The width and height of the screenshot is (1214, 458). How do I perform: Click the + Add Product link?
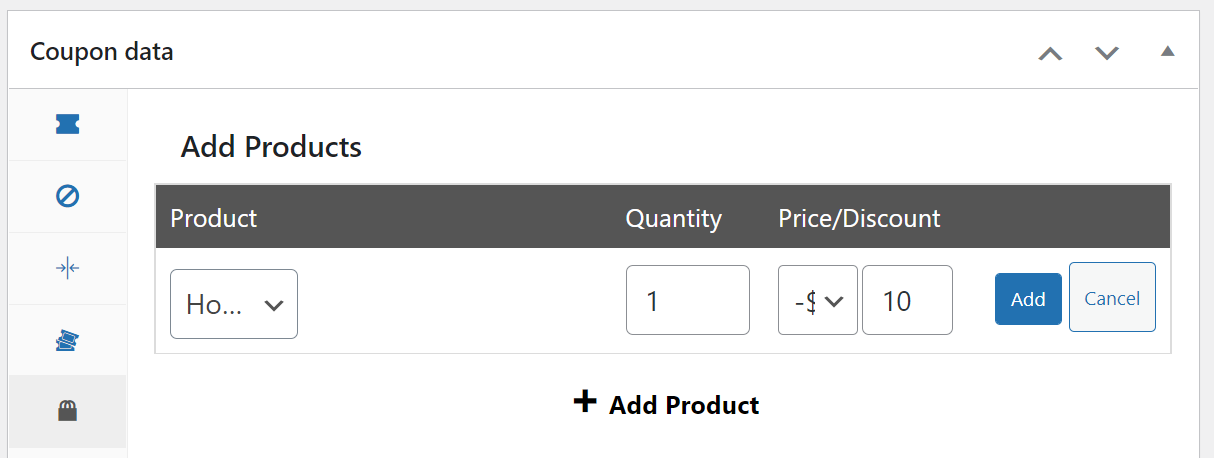tap(666, 404)
